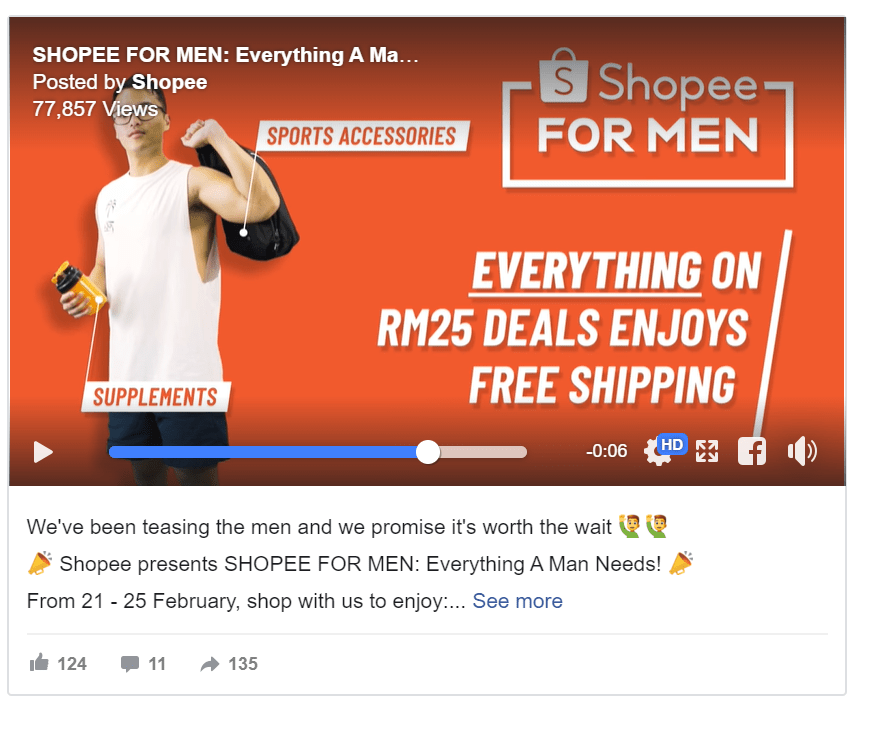Viewport: 882px width, 731px height.
Task: Click the Sports Accessories label in video
Action: click(x=362, y=136)
